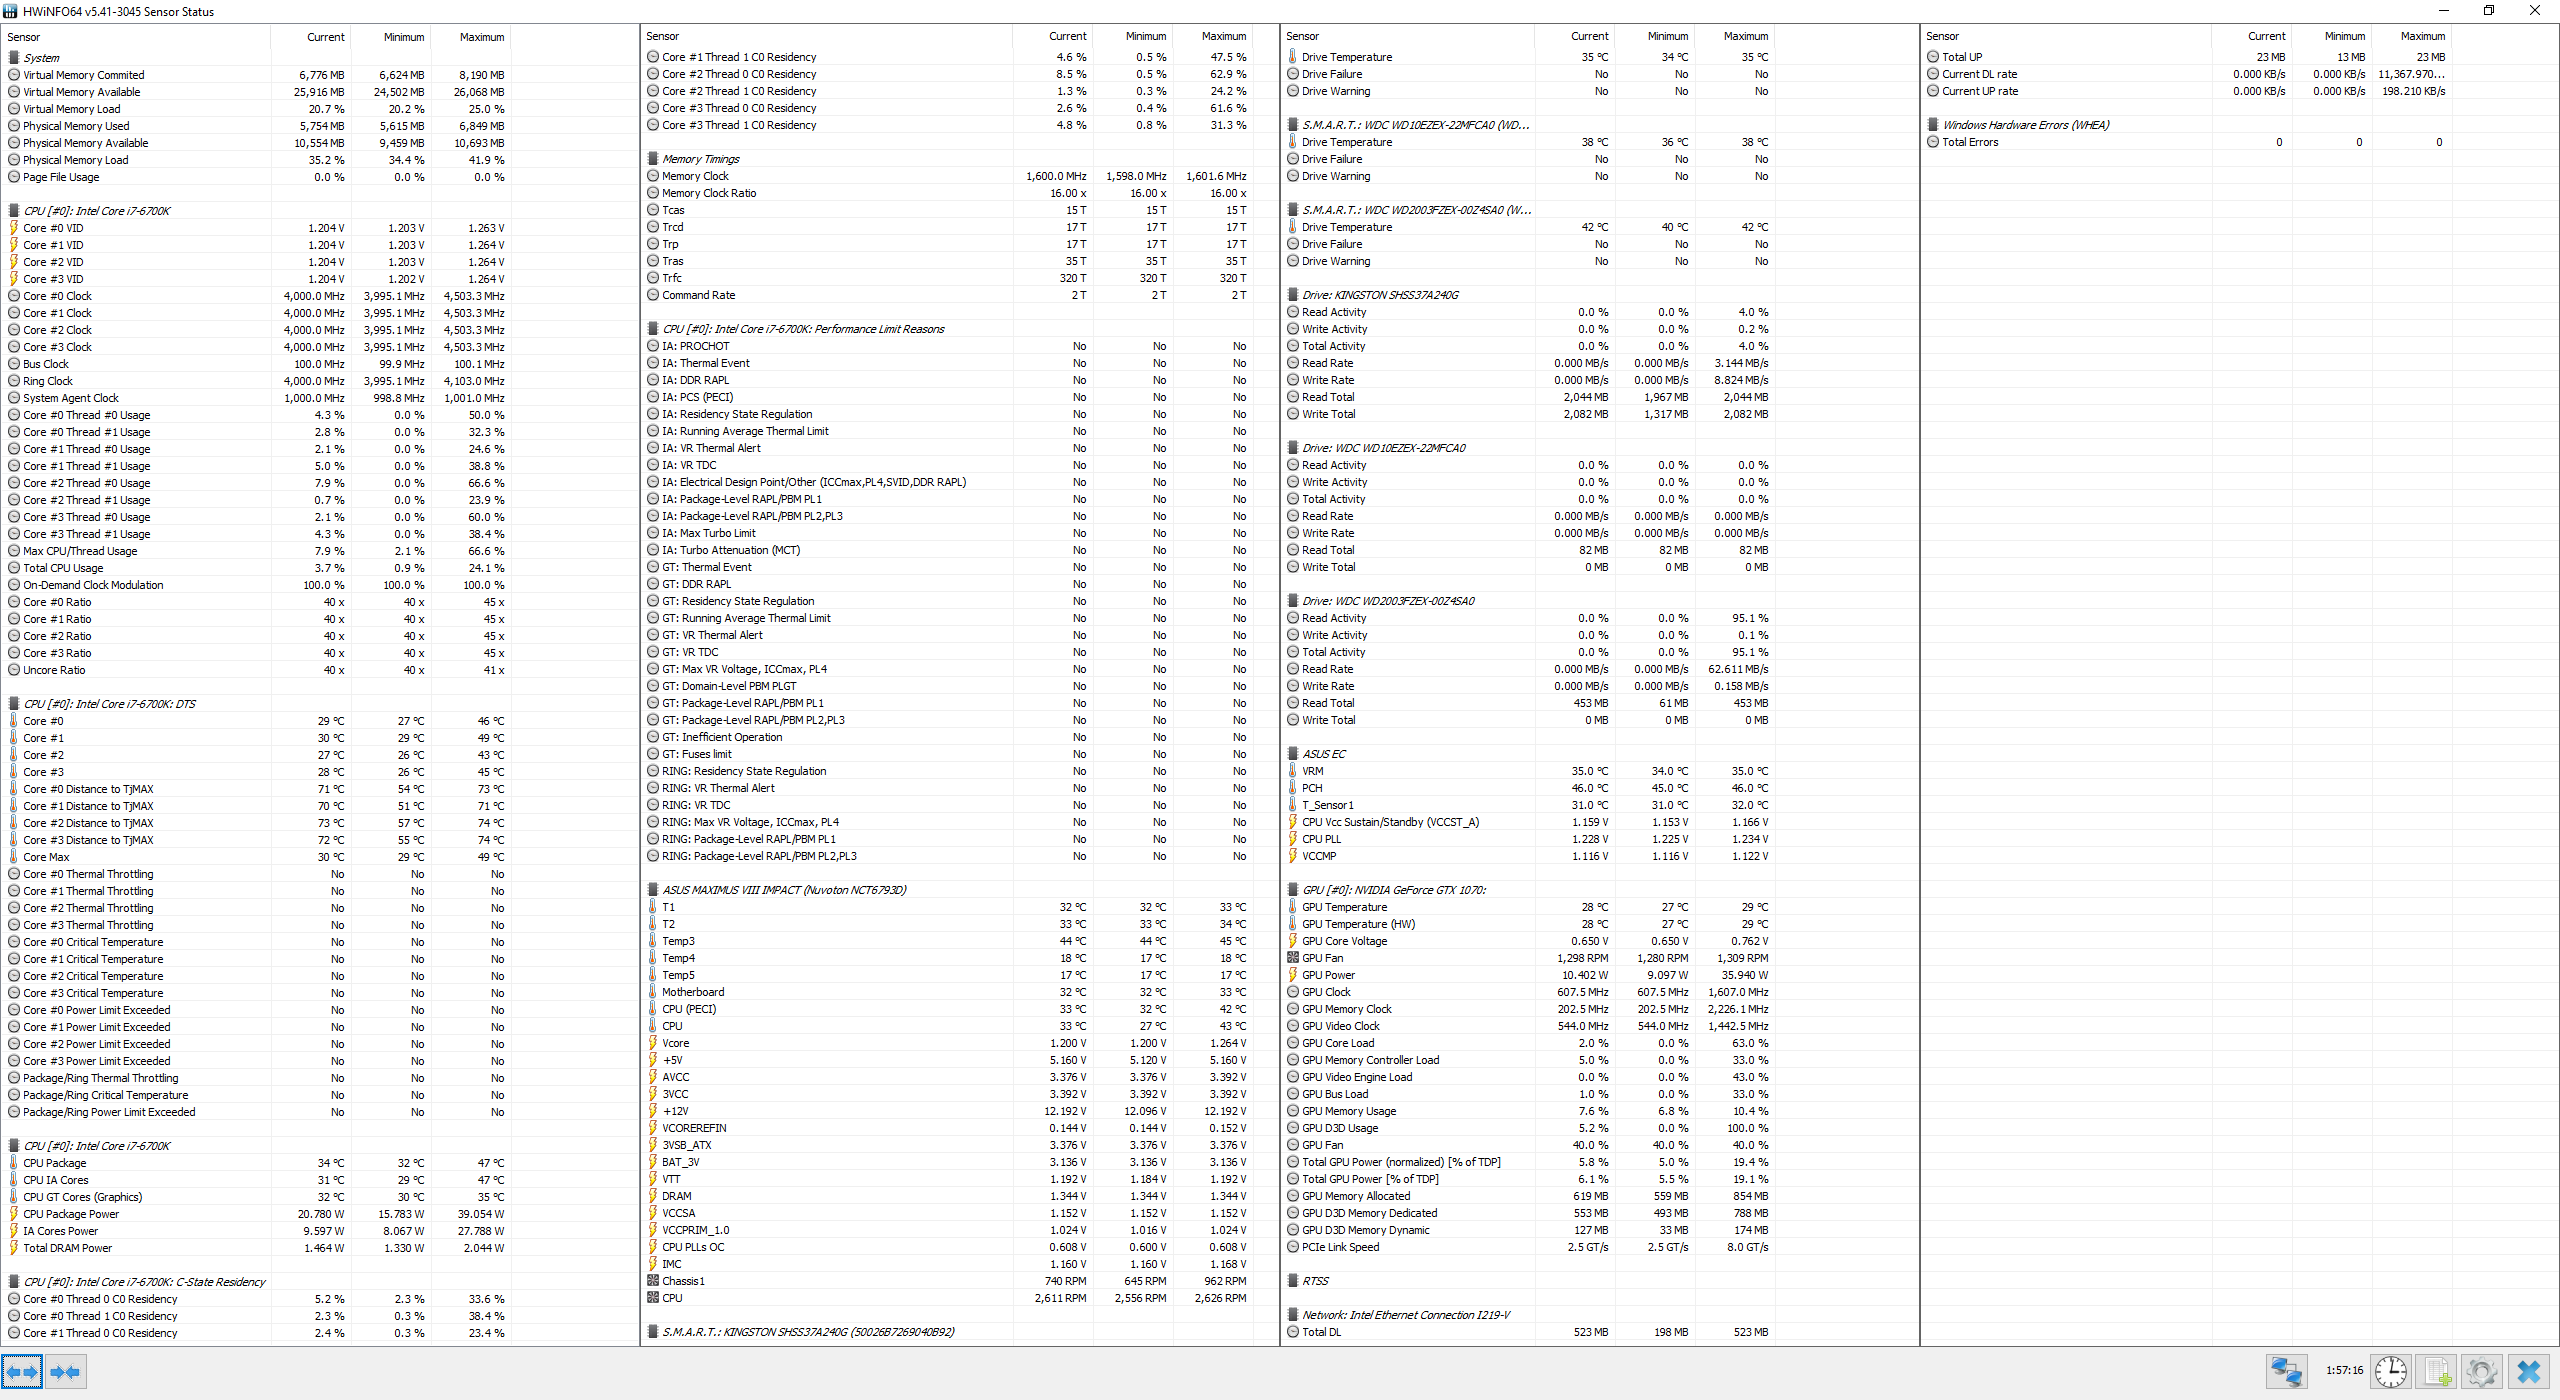Select the GPU Fan RPM sensor row
Image resolution: width=2560 pixels, height=1400 pixels.
[1322, 958]
